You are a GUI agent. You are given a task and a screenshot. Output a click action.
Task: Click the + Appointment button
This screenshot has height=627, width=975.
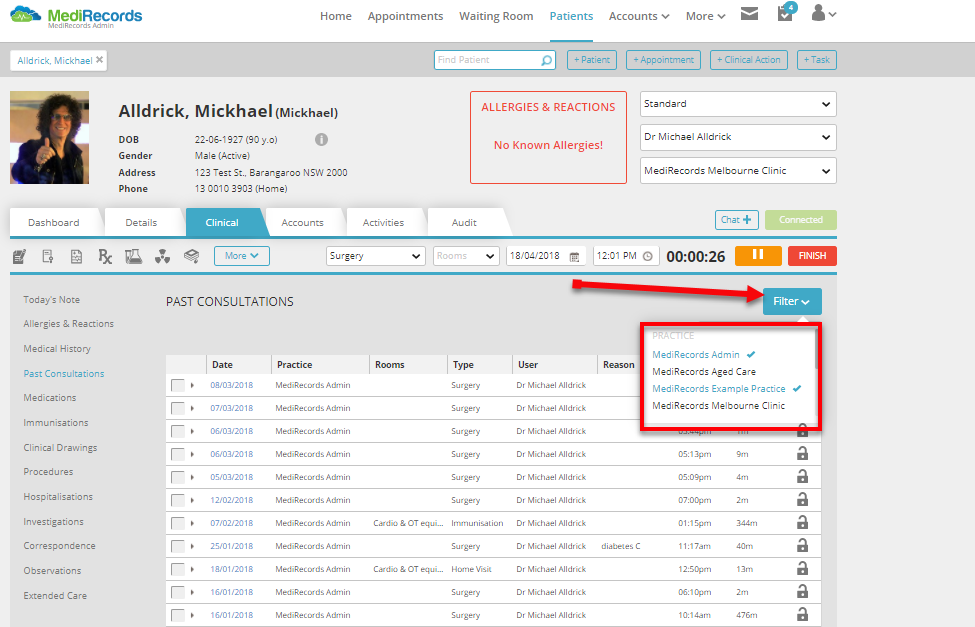tap(663, 60)
